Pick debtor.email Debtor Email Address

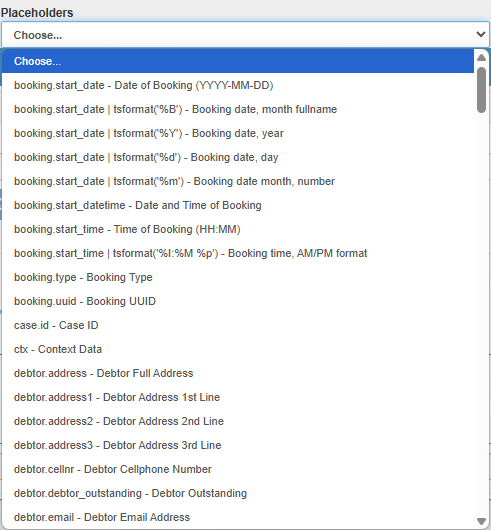238,517
